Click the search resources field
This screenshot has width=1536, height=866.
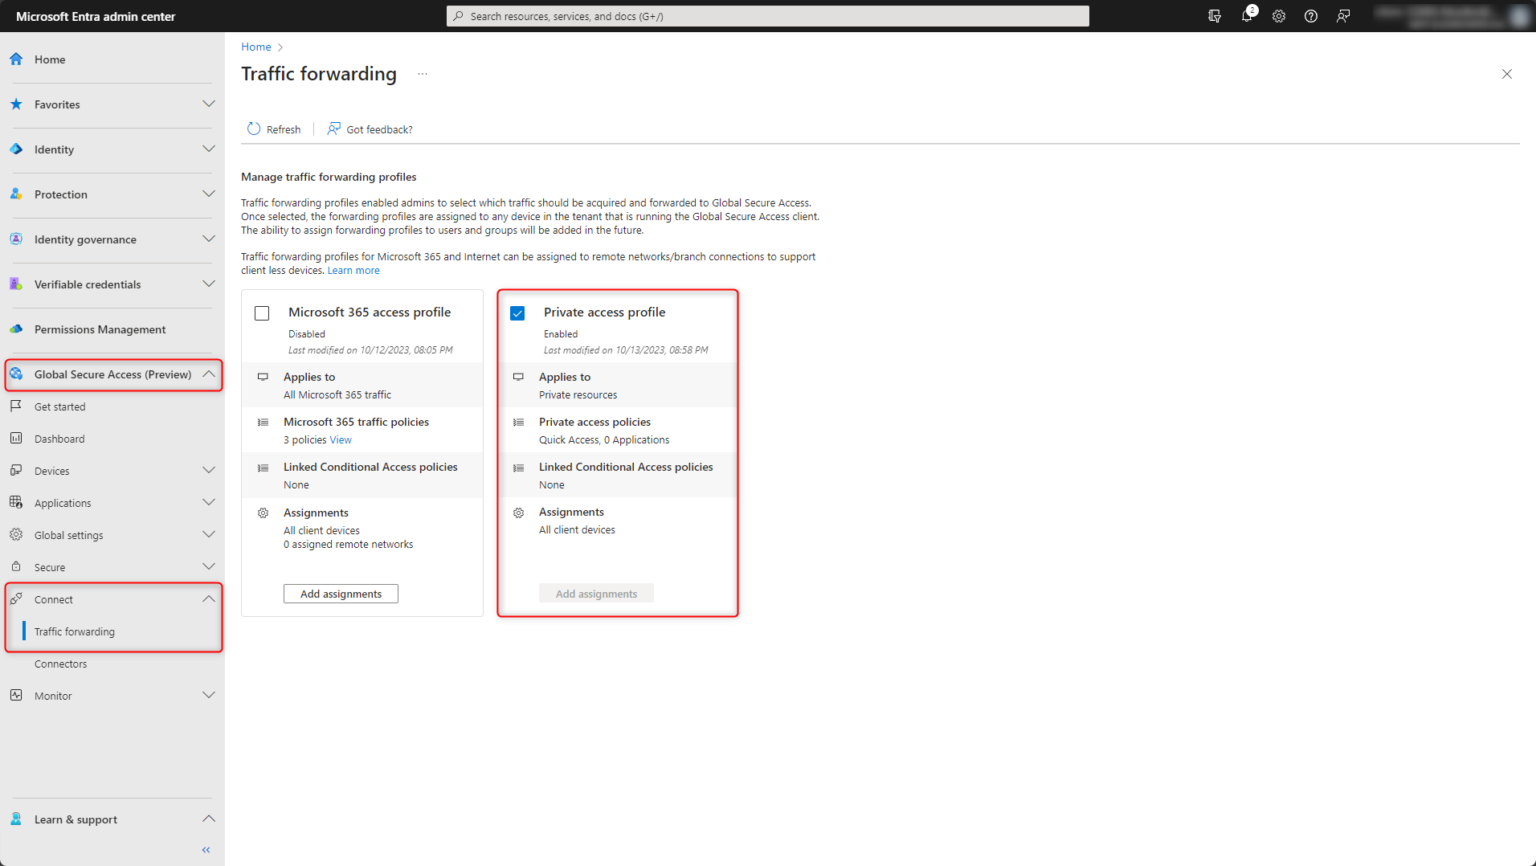tap(768, 15)
